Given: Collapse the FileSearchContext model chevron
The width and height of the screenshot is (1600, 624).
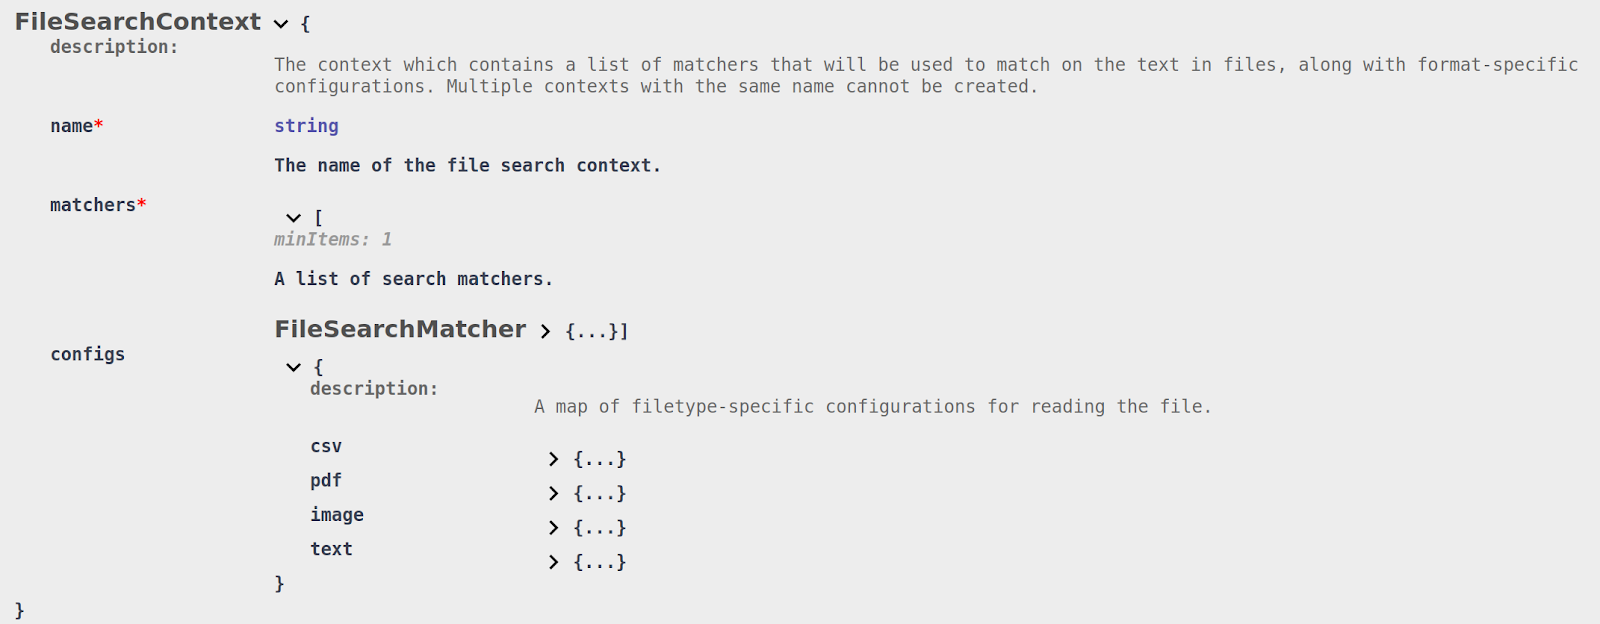Looking at the screenshot, I should pyautogui.click(x=281, y=24).
